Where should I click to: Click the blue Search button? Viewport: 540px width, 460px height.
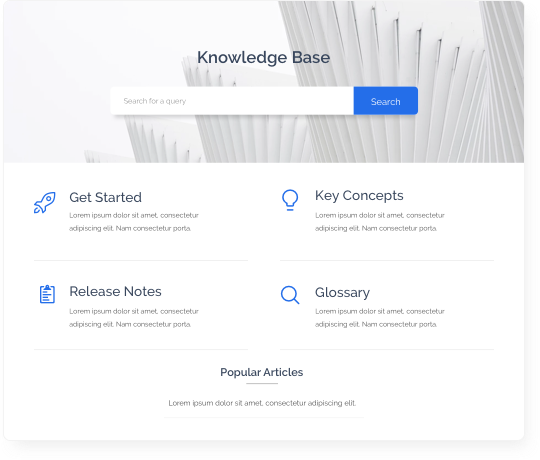386,101
